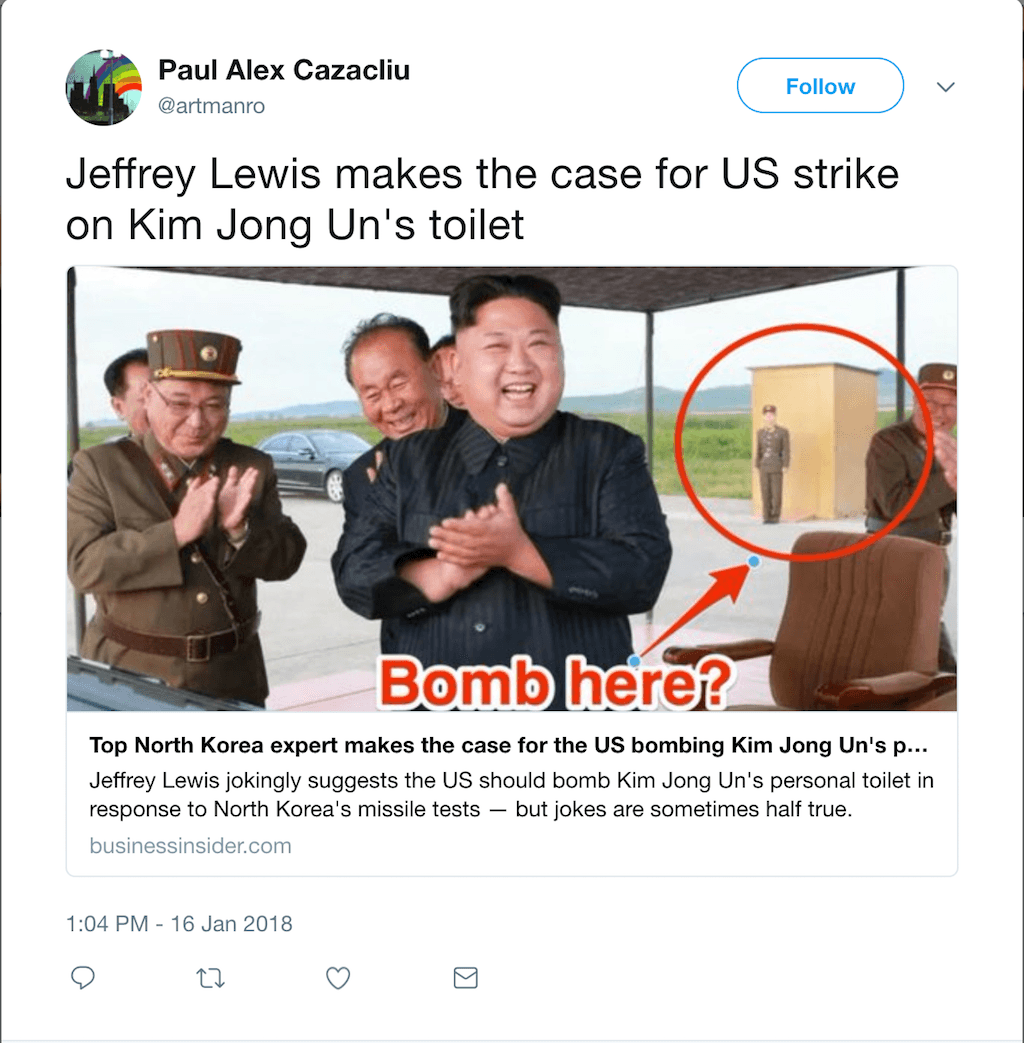Viewport: 1024px width, 1043px height.
Task: Expand the tweet options chevron menu
Action: point(945,86)
